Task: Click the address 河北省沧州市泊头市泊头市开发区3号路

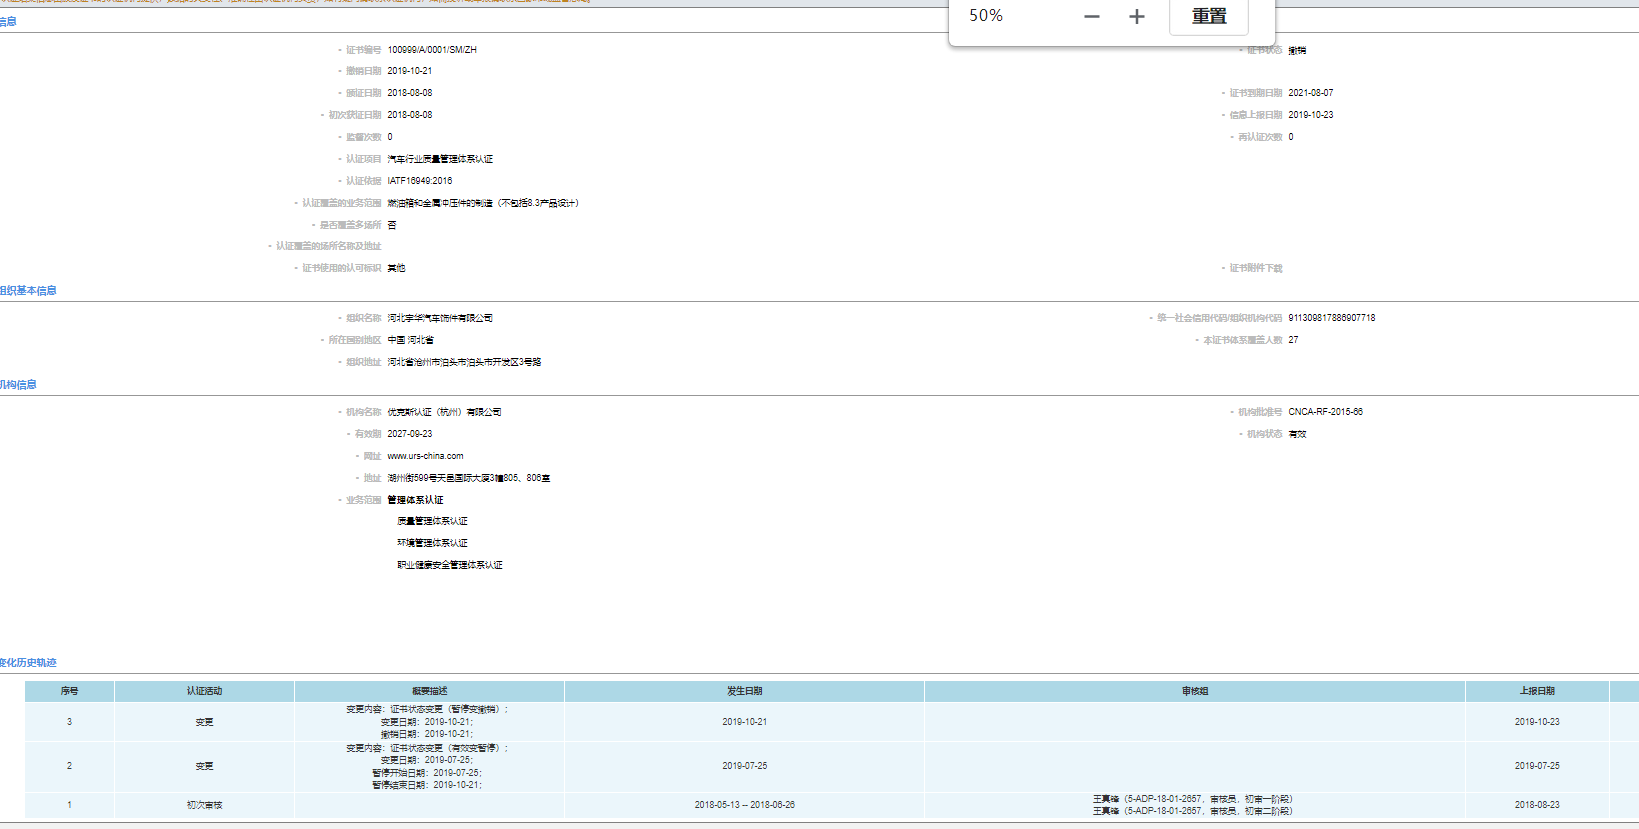Action: click(x=464, y=362)
